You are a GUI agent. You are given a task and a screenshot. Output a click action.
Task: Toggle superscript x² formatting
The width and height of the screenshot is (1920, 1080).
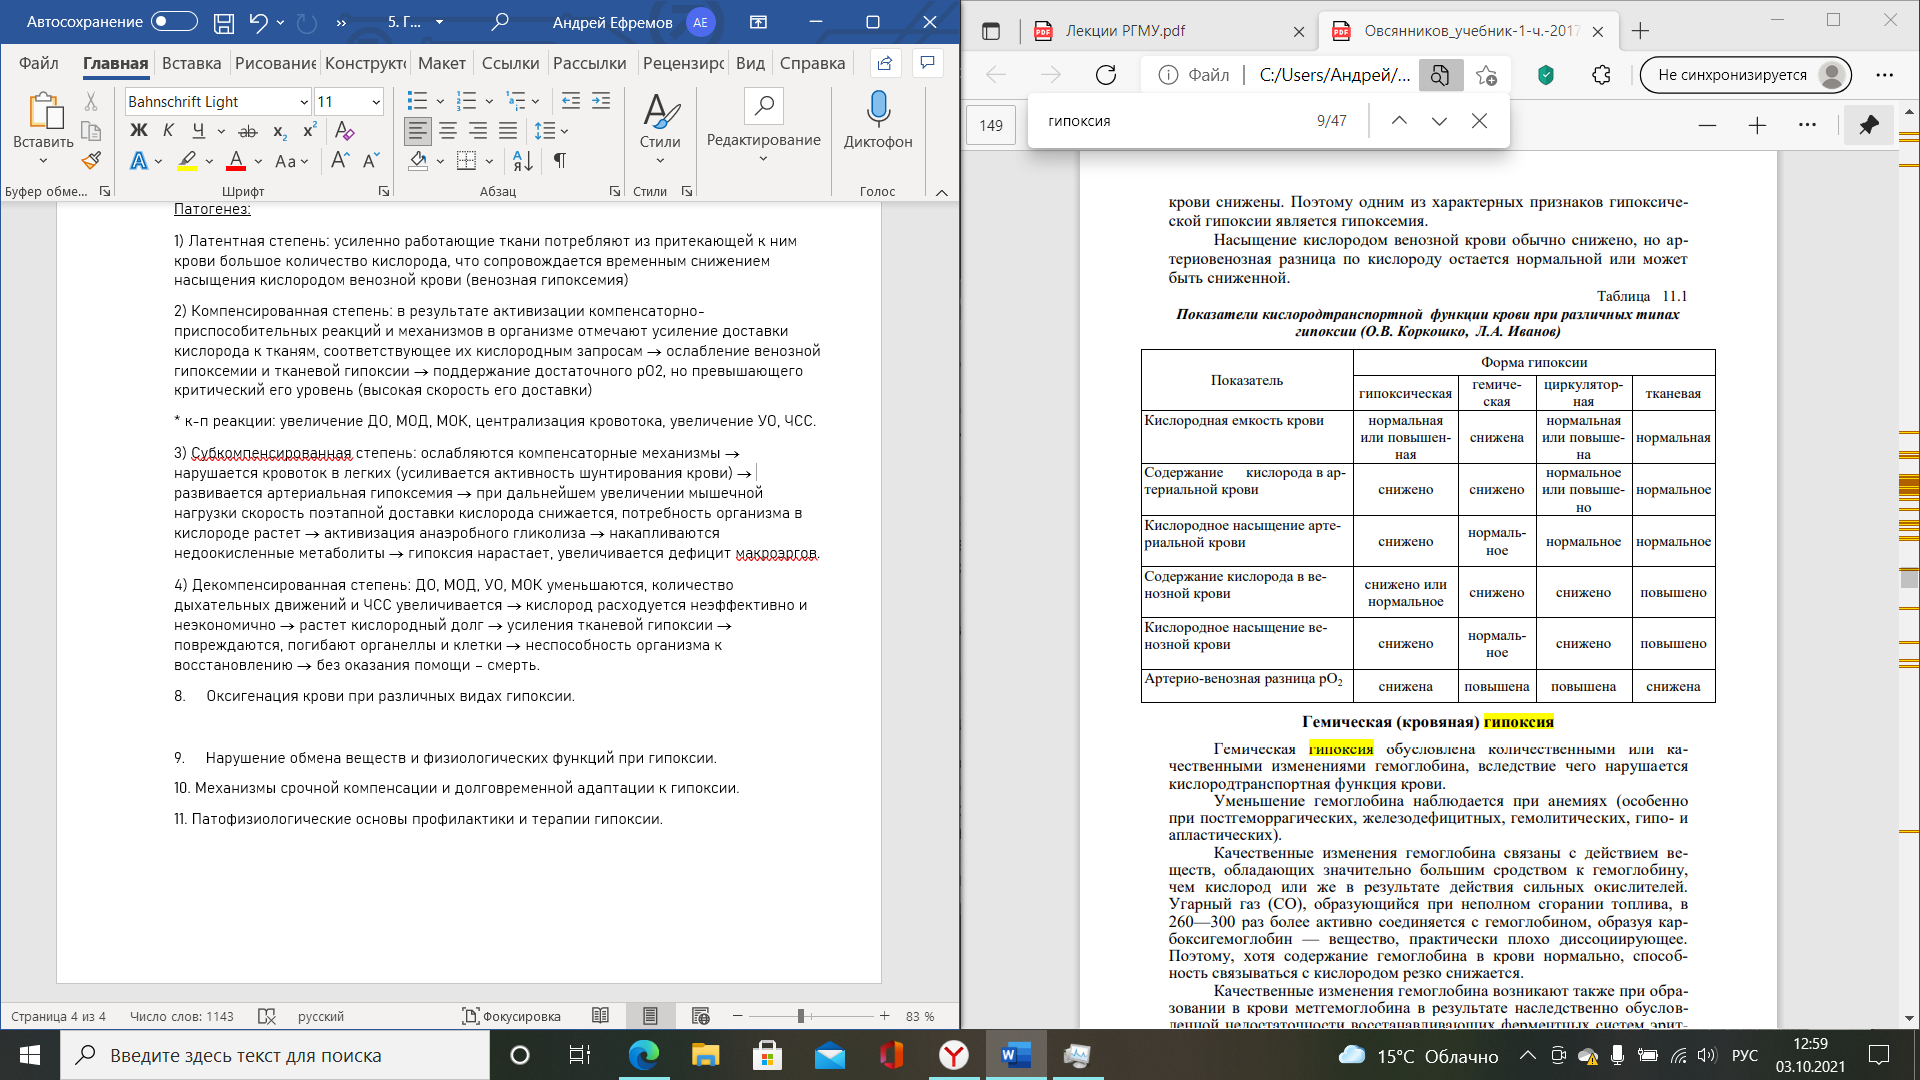(310, 131)
